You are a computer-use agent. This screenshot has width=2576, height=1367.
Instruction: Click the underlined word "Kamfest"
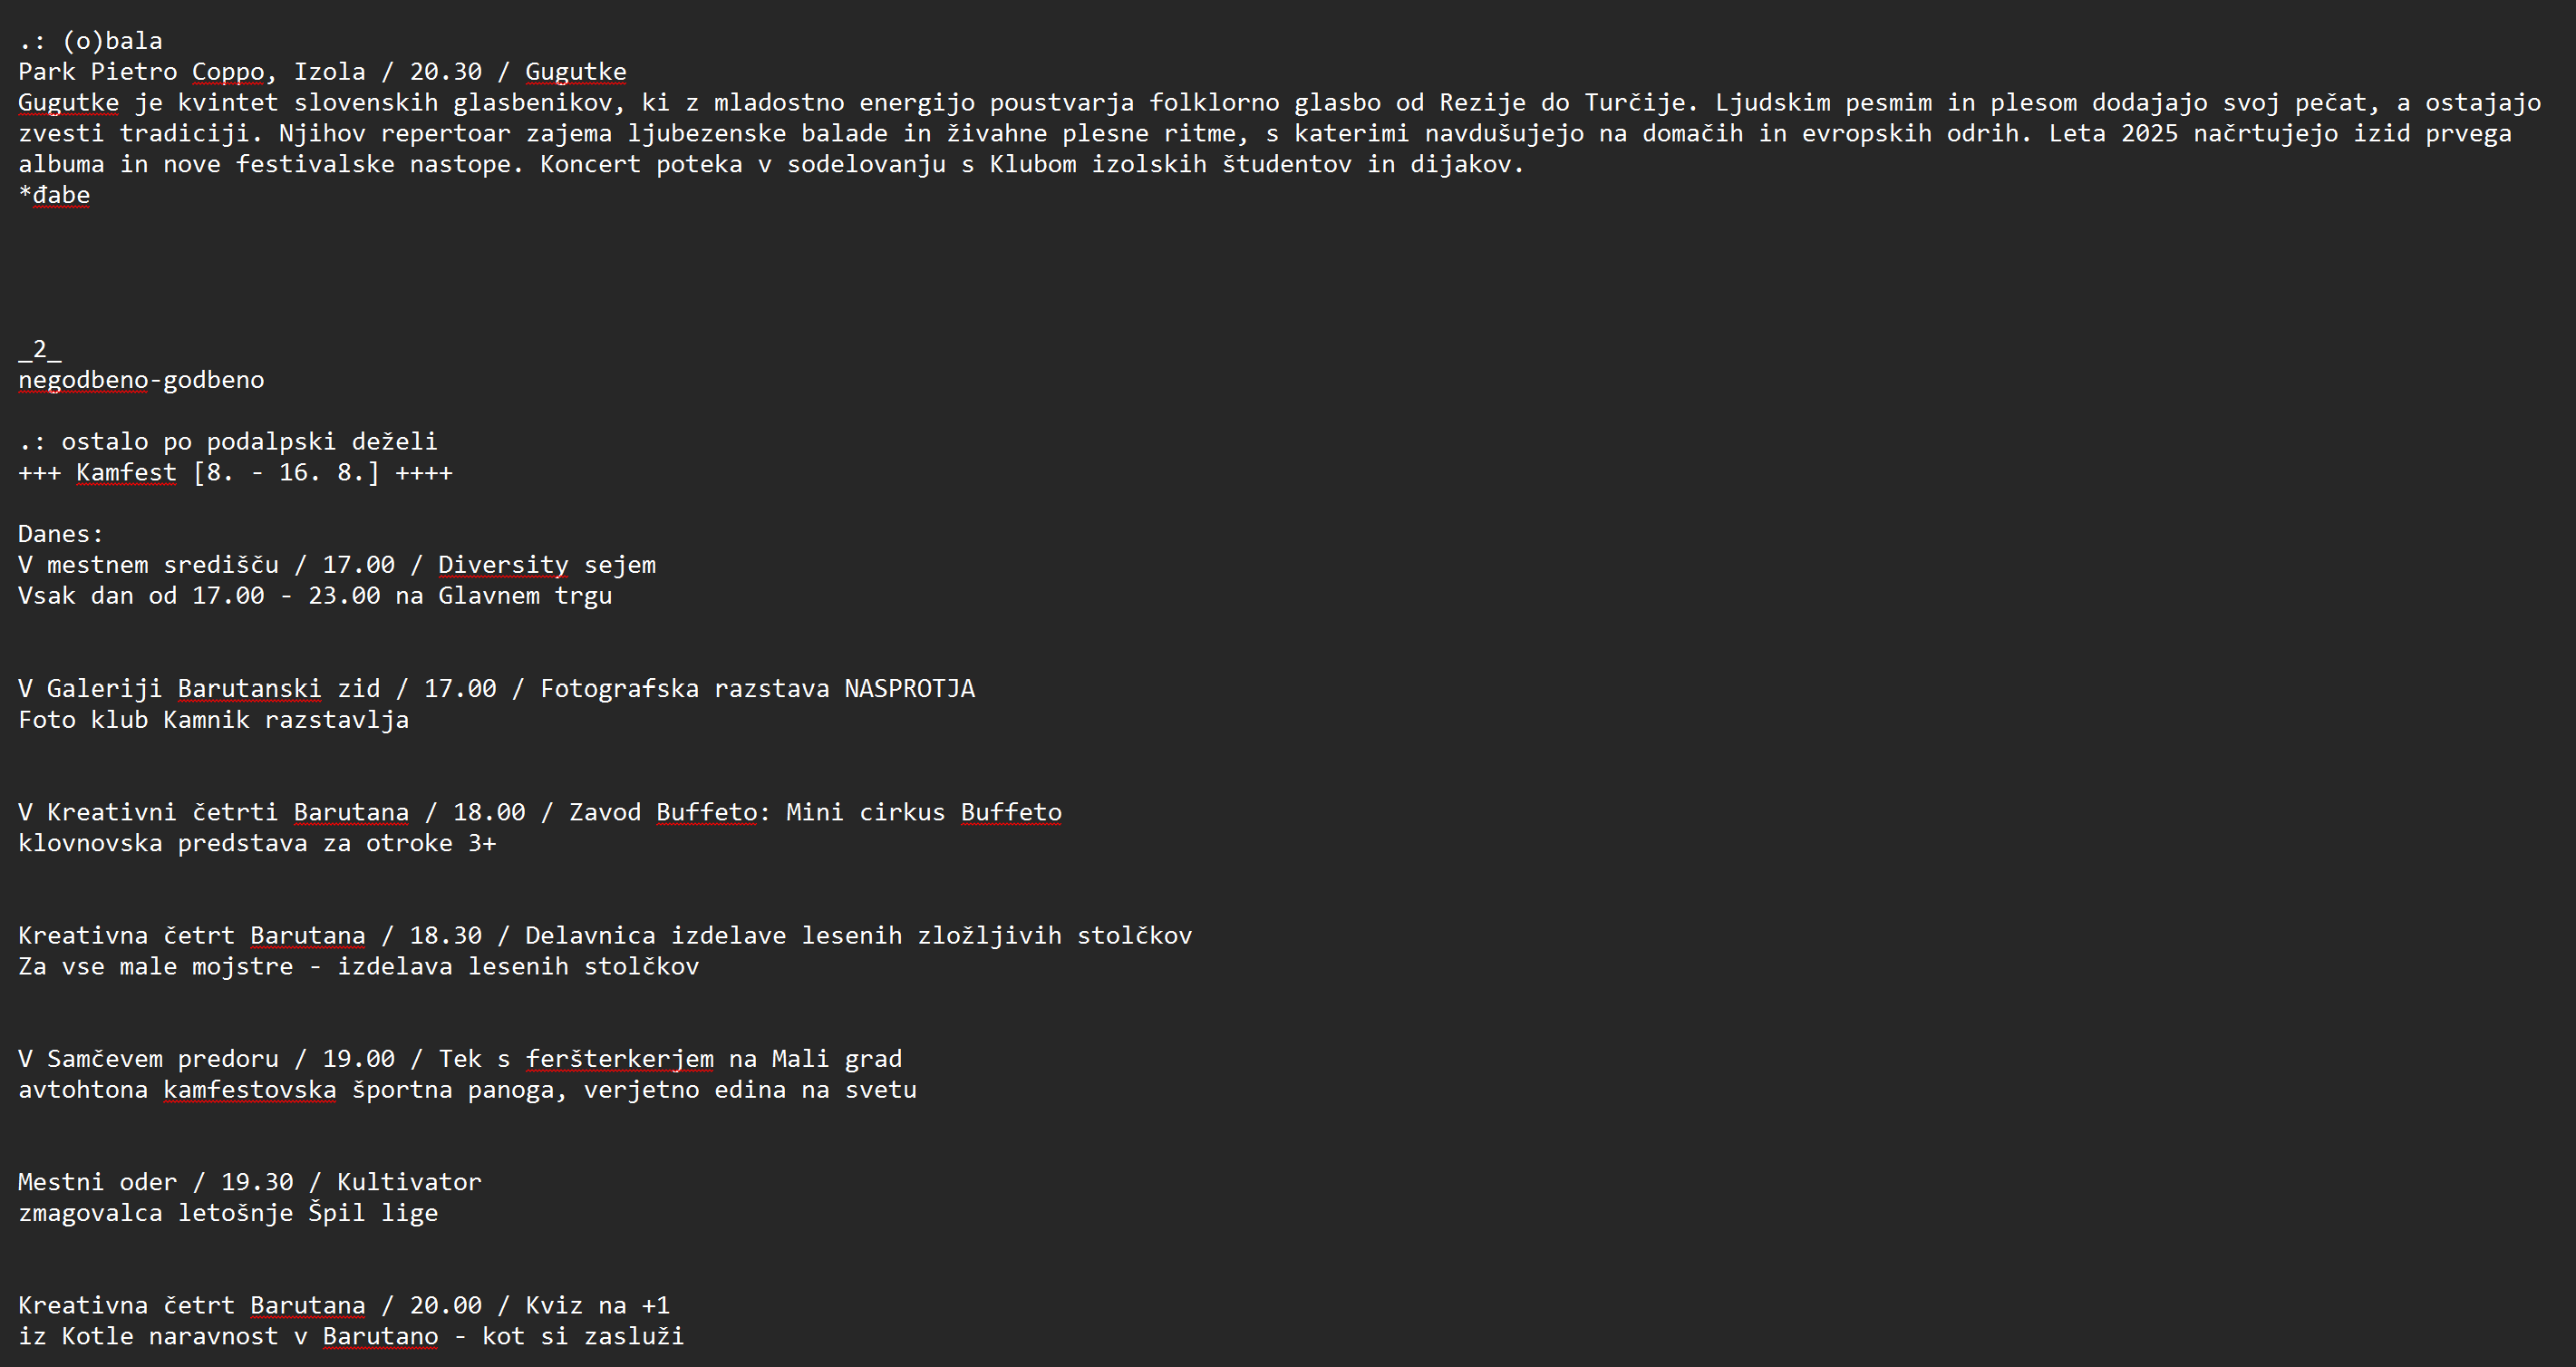[126, 472]
